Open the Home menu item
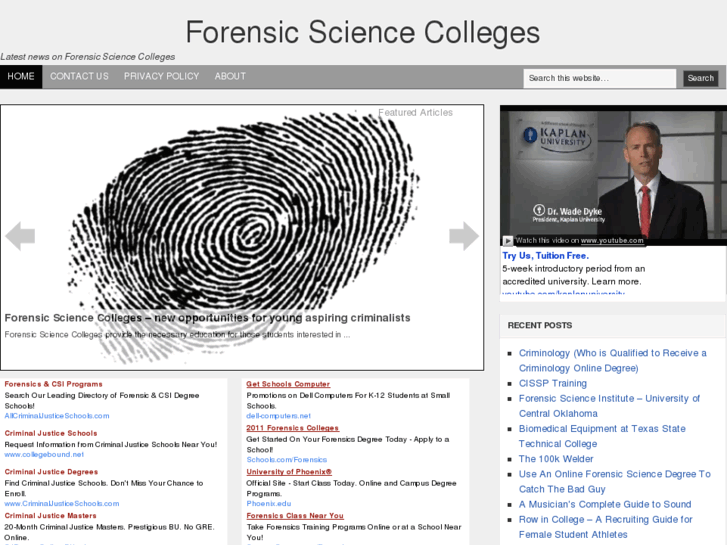The height and width of the screenshot is (545, 727). click(21, 77)
